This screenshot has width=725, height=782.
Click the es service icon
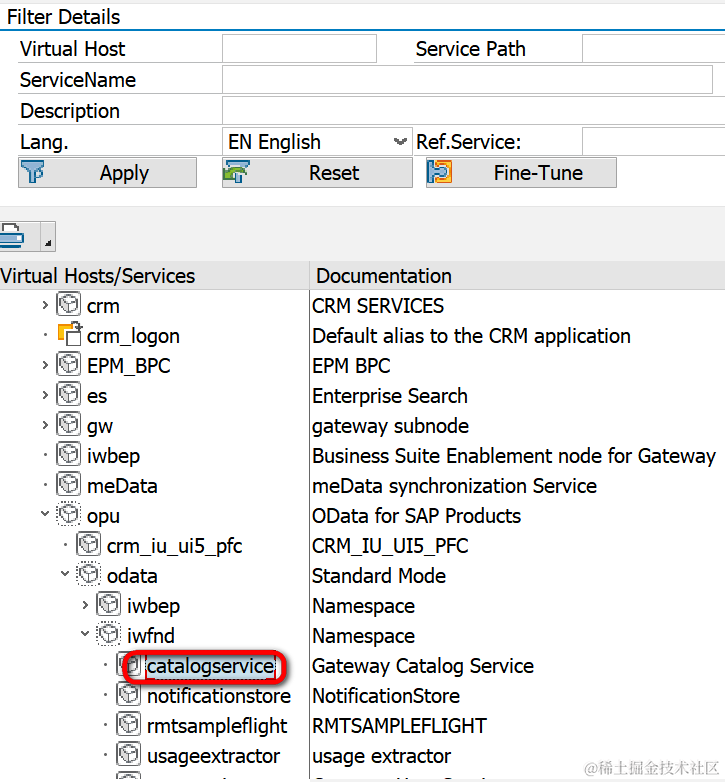68,394
